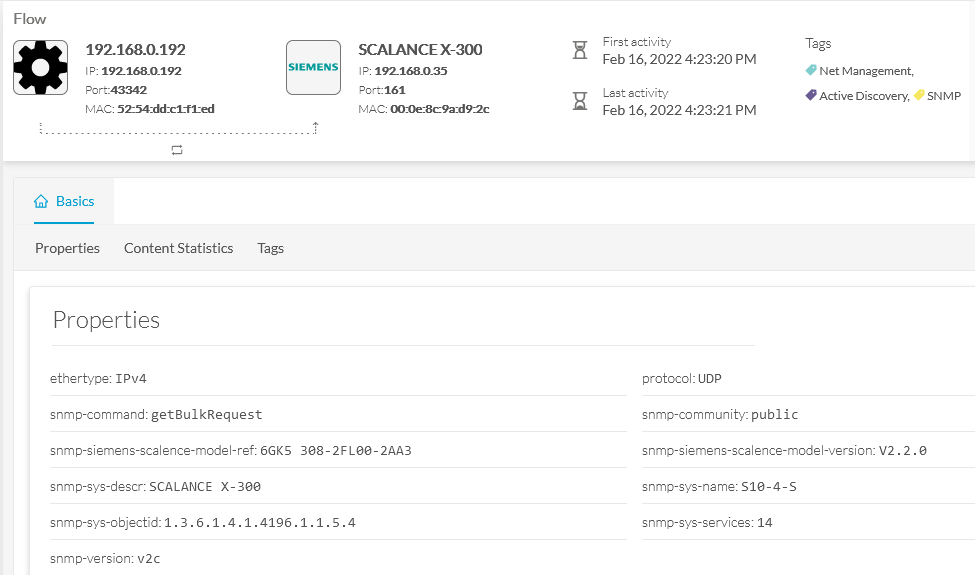Select destination IP 192.168.0.35
975x575 pixels.
tap(410, 71)
